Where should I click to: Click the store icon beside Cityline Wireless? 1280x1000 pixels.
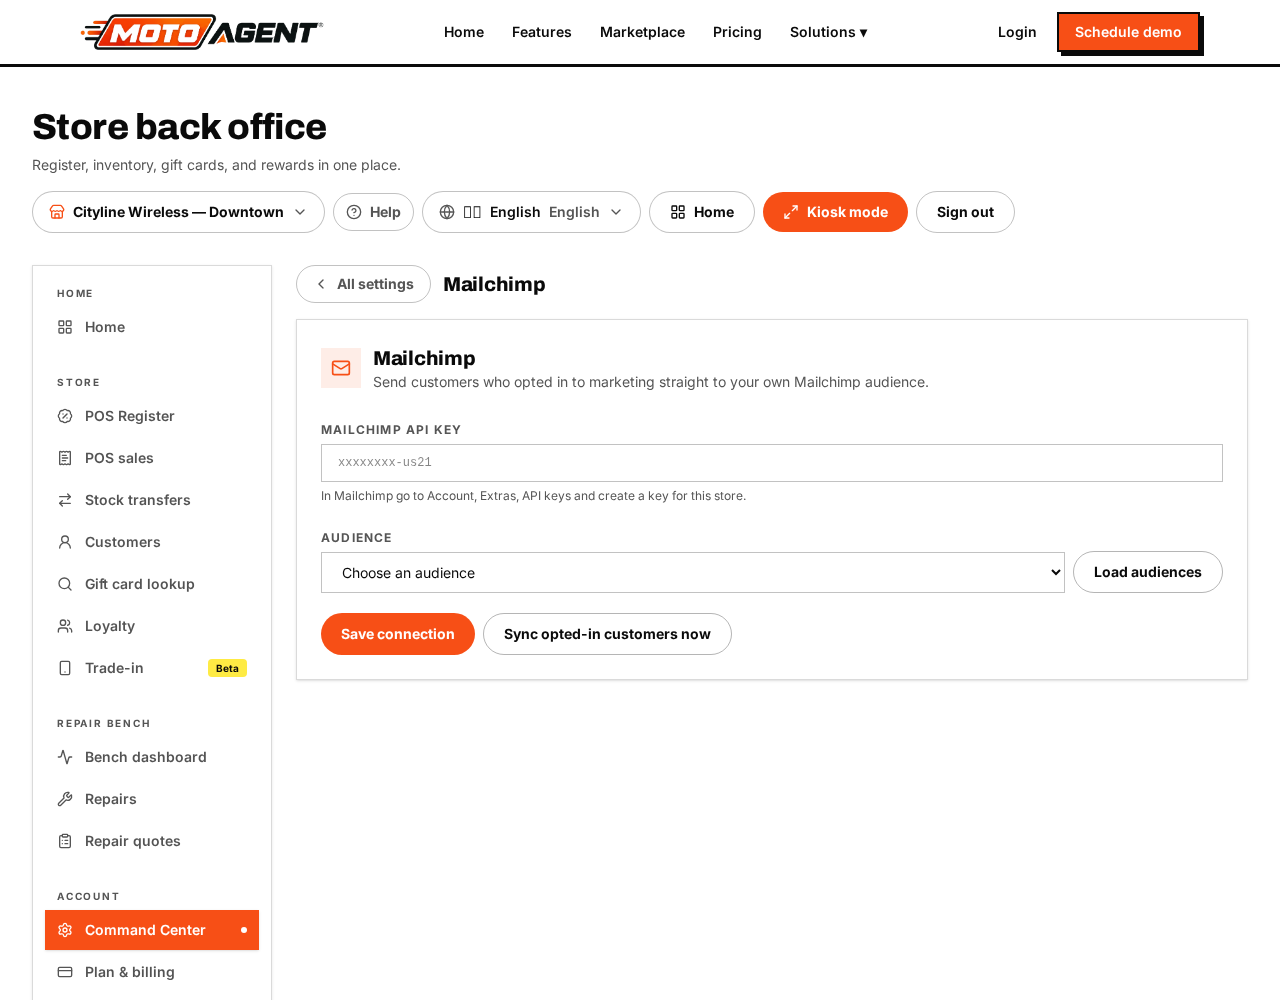tap(57, 212)
